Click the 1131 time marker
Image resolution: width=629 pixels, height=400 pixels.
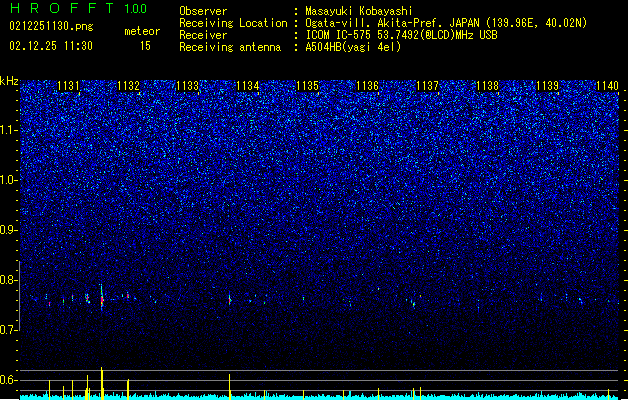pyautogui.click(x=68, y=85)
